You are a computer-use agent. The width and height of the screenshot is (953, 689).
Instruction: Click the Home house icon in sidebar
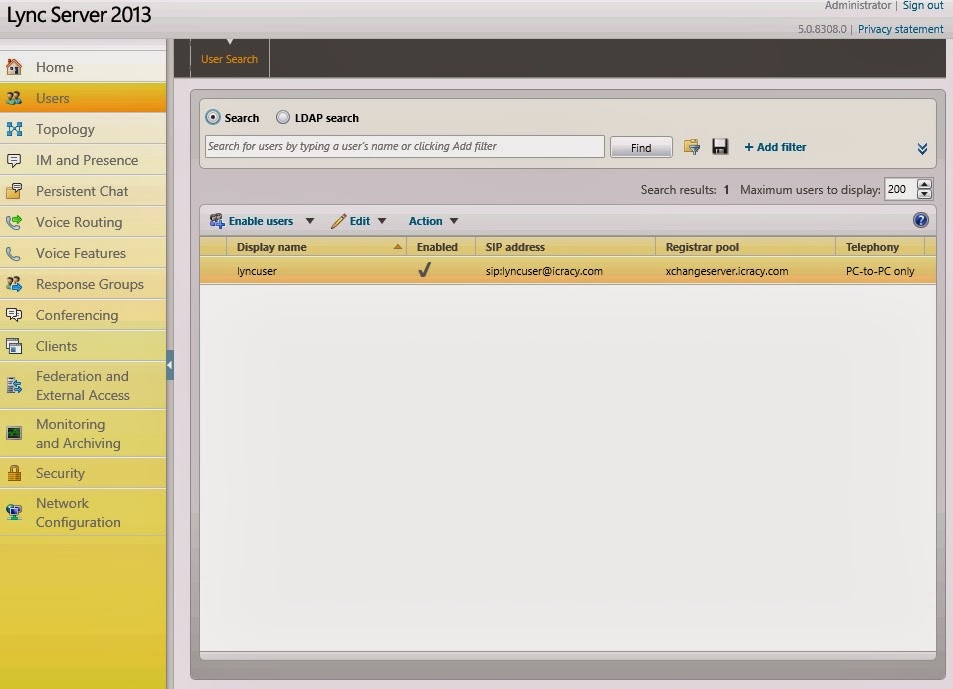14,67
